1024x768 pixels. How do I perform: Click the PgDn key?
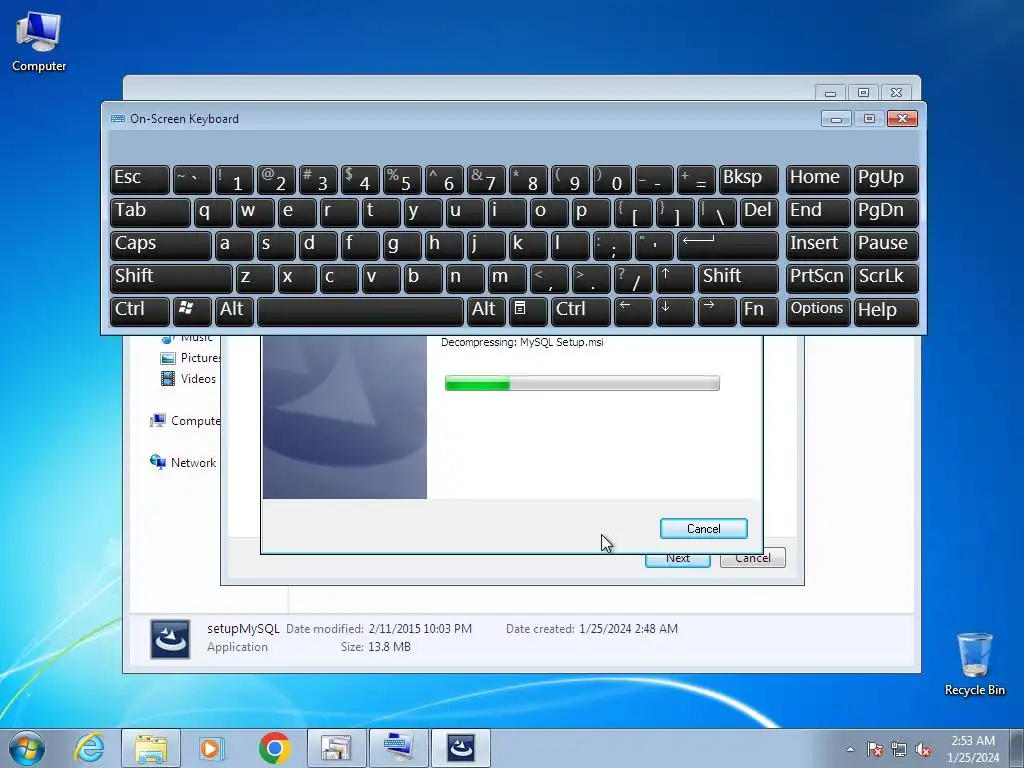pyautogui.click(x=886, y=212)
